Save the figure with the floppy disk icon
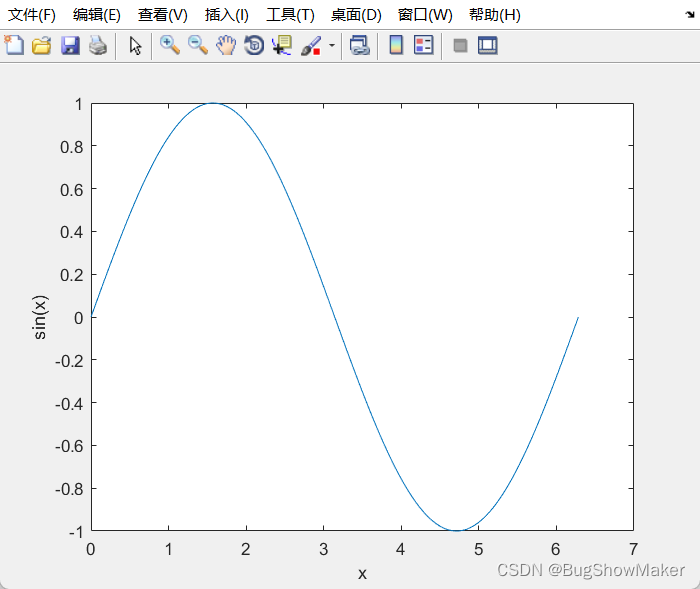This screenshot has width=700, height=589. point(70,46)
